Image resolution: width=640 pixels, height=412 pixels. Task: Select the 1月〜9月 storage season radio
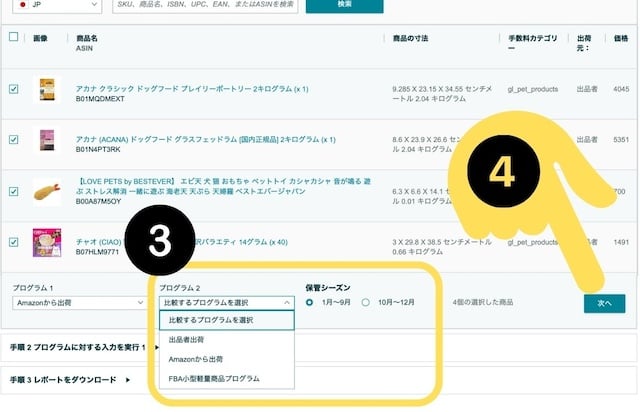(x=310, y=302)
